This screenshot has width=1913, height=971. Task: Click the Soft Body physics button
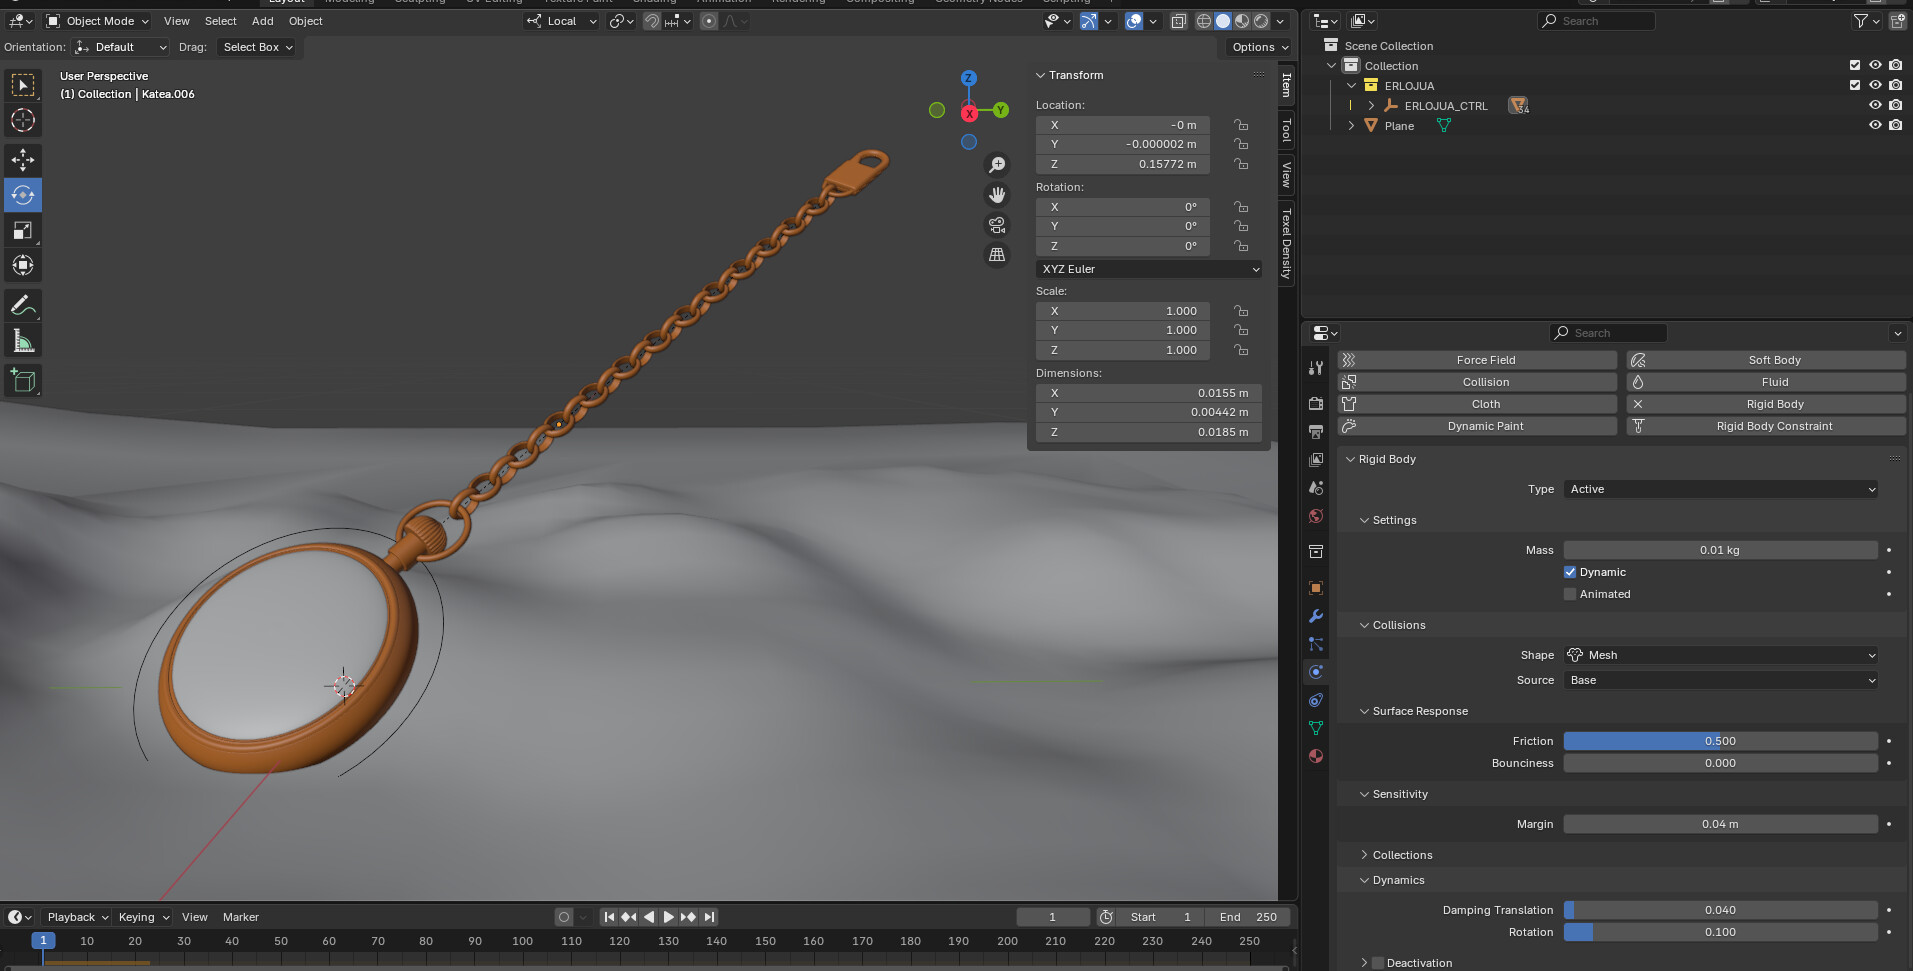pos(1766,360)
